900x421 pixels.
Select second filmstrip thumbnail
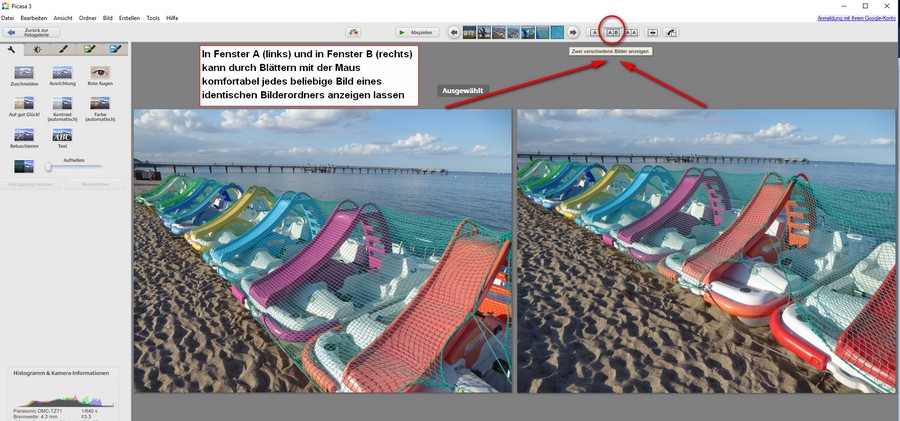pos(484,33)
